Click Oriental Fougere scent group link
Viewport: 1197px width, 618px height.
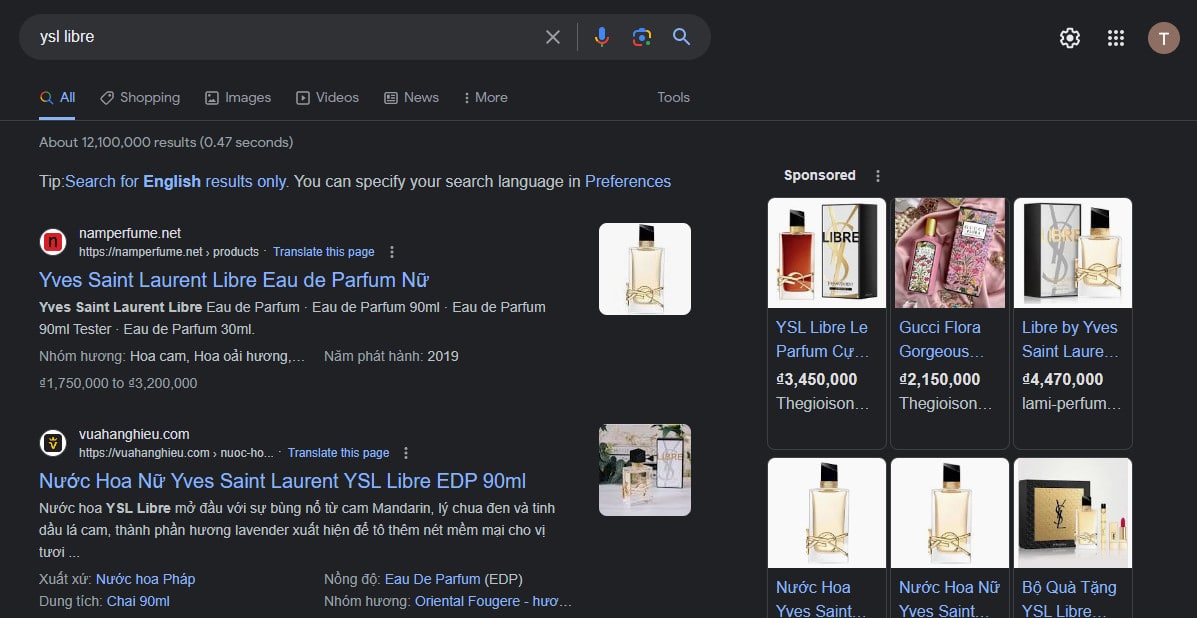(493, 601)
